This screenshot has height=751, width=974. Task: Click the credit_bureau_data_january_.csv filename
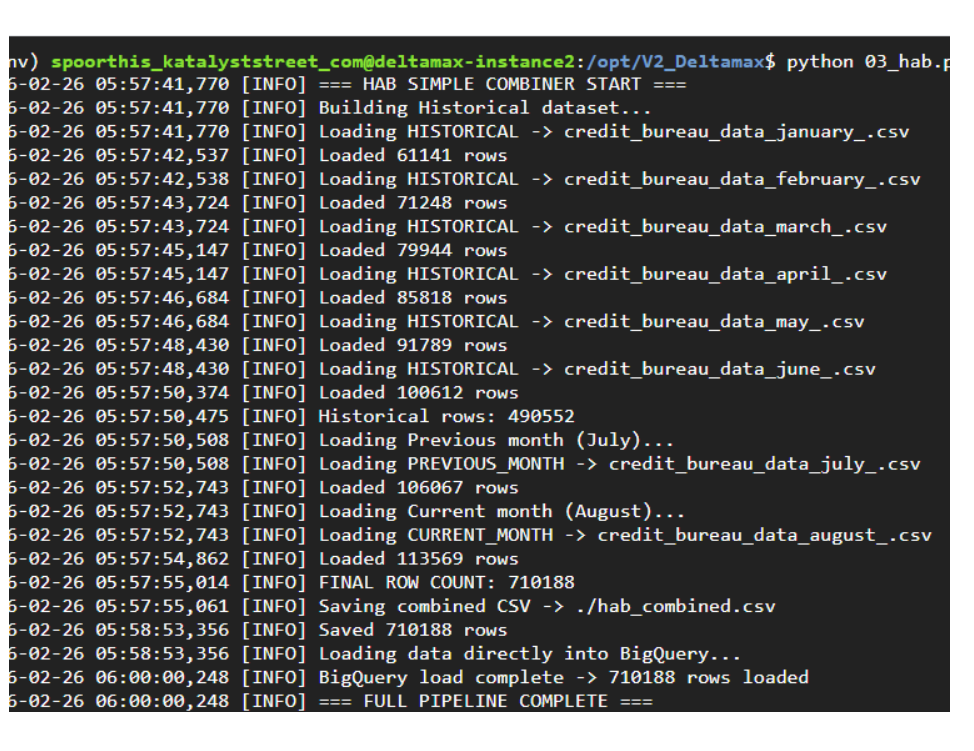tap(736, 132)
